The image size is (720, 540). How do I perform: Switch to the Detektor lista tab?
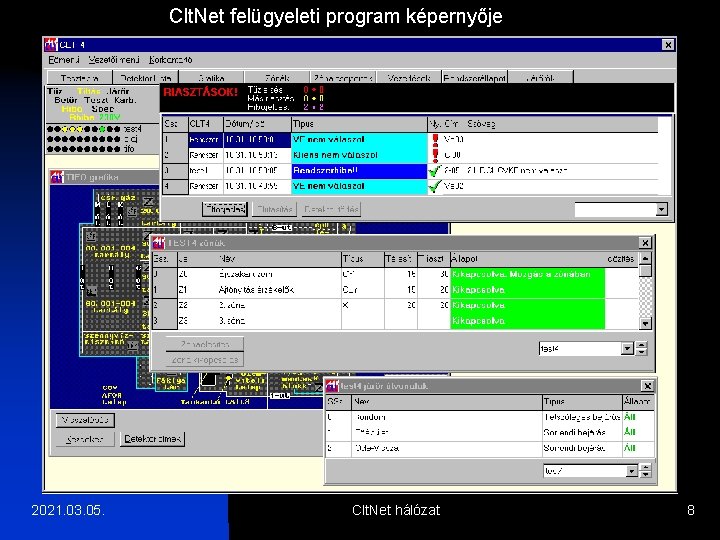[x=146, y=78]
